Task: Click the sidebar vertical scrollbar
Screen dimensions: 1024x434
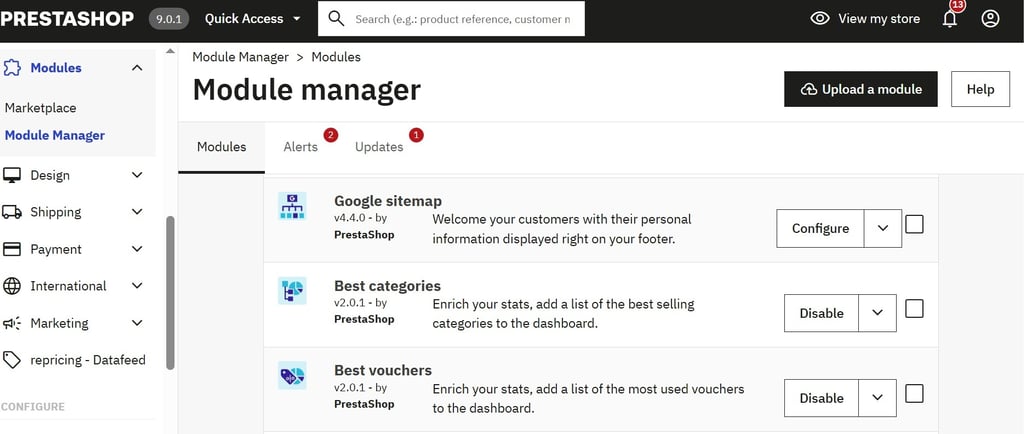Action: (170, 290)
